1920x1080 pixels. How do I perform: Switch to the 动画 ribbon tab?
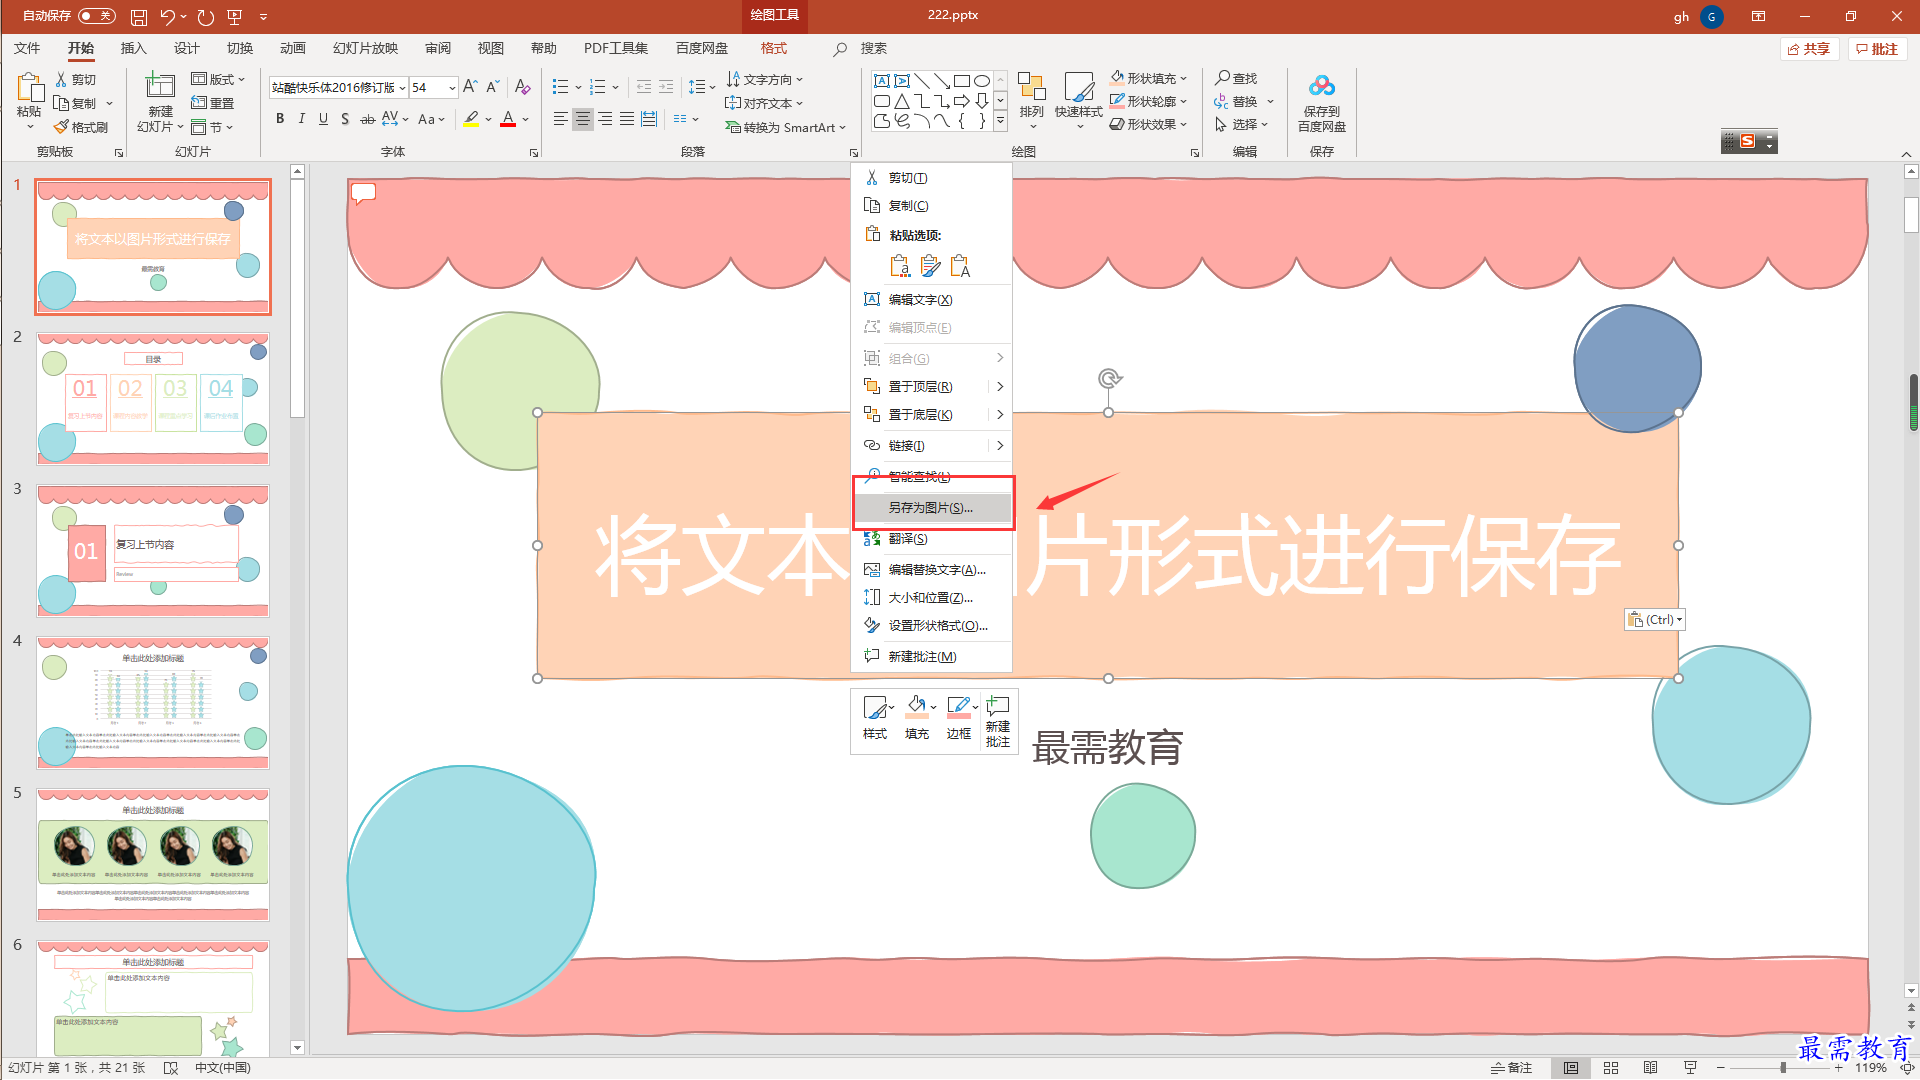pyautogui.click(x=292, y=48)
